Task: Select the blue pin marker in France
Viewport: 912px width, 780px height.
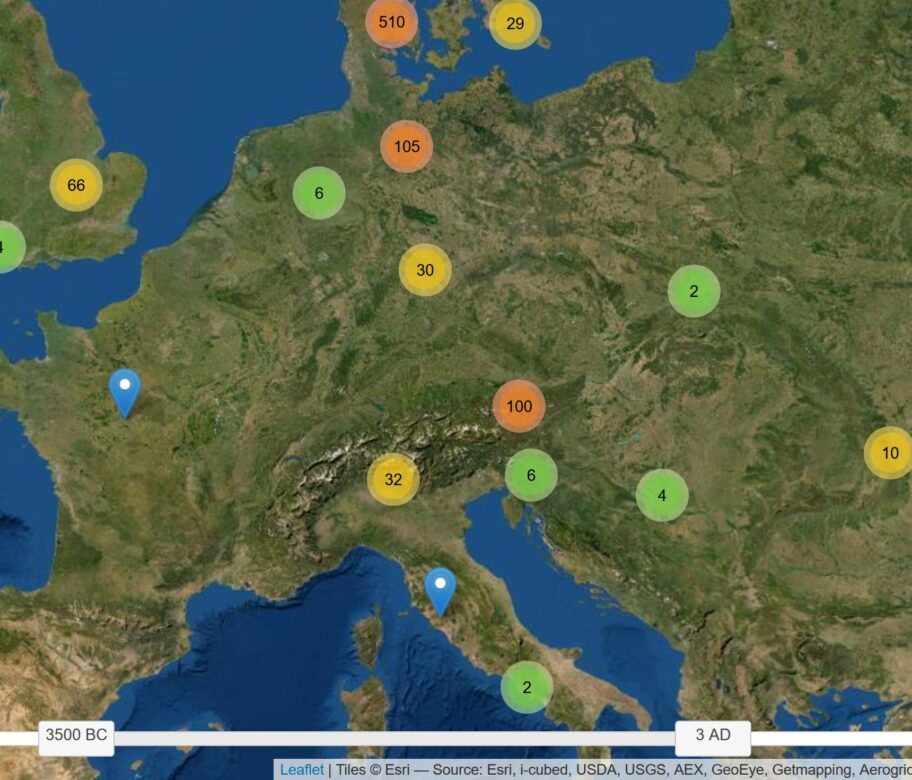Action: (124, 393)
